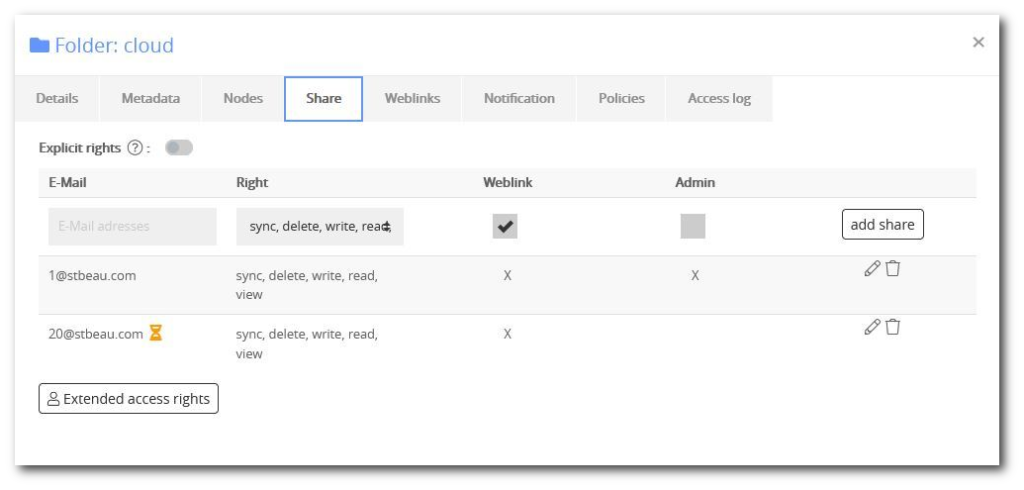Open the Right permissions dropdown
This screenshot has height=490, width=1024.
pyautogui.click(x=320, y=227)
